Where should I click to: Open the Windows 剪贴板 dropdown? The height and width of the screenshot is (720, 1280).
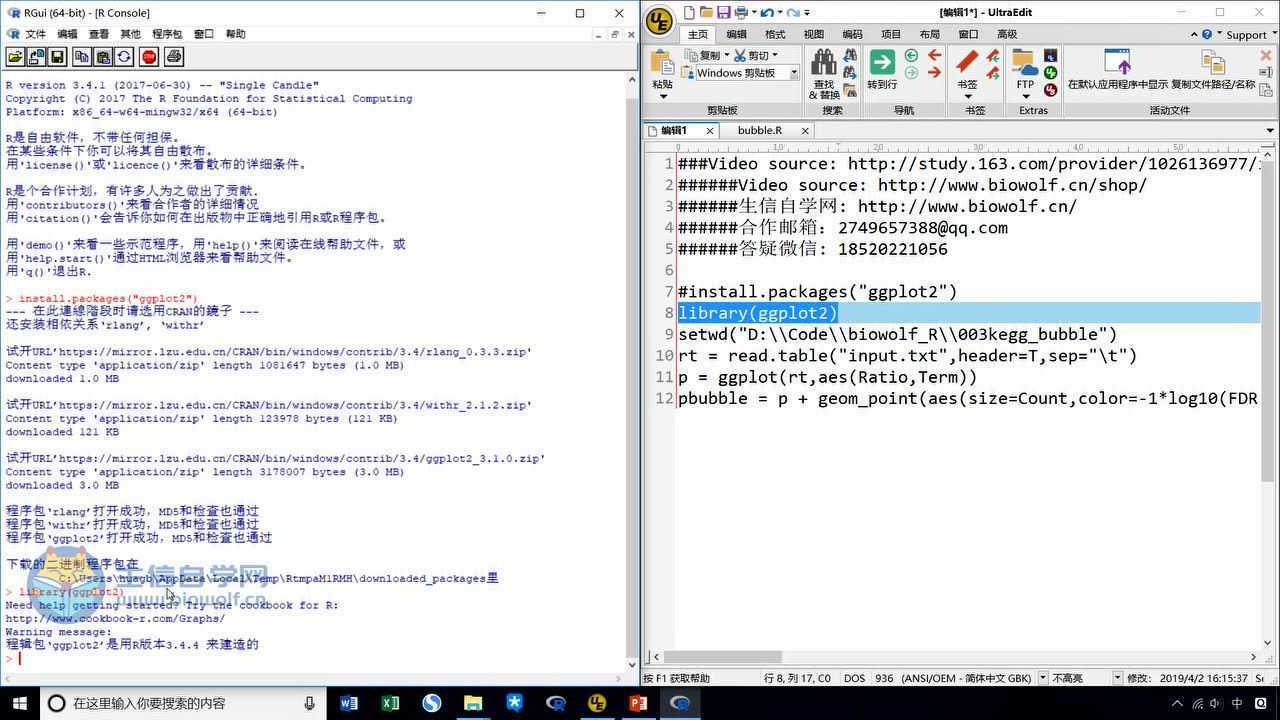[794, 73]
